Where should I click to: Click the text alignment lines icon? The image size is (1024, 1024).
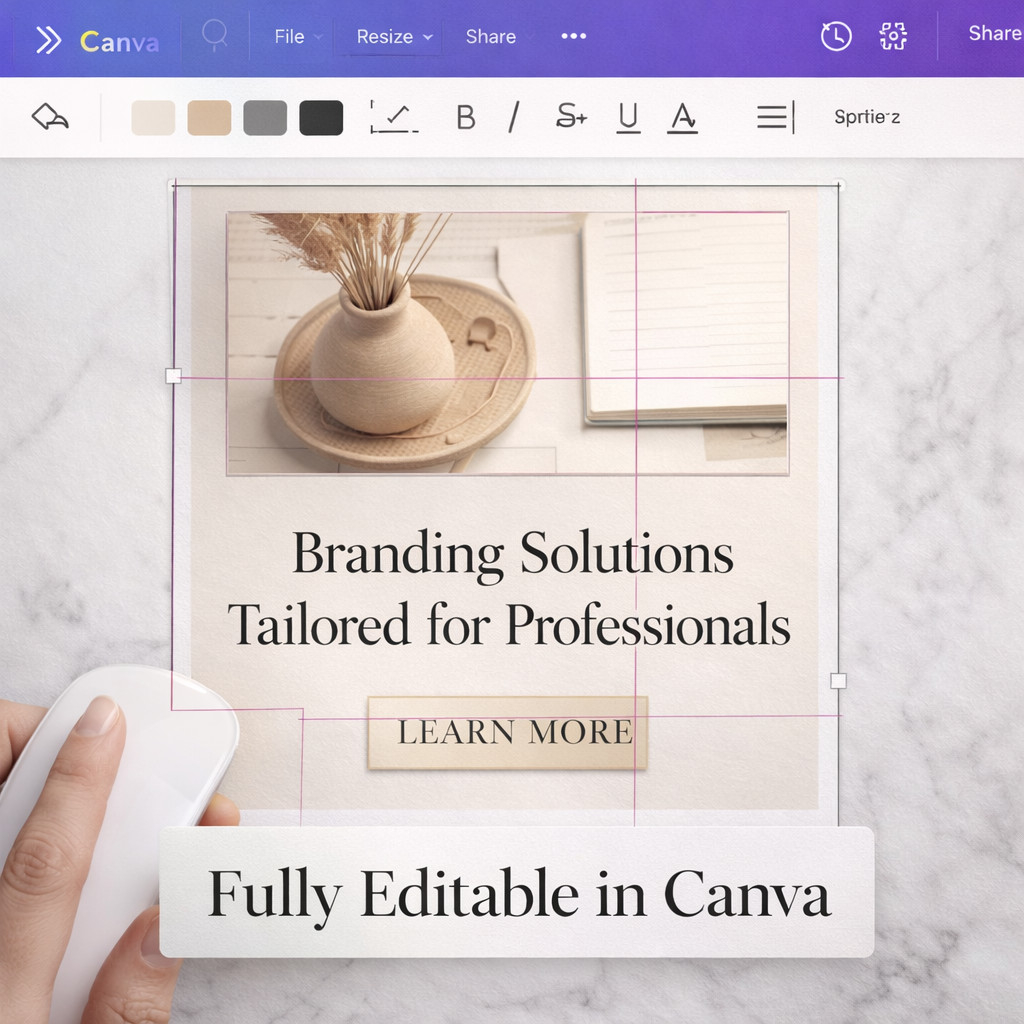[776, 118]
